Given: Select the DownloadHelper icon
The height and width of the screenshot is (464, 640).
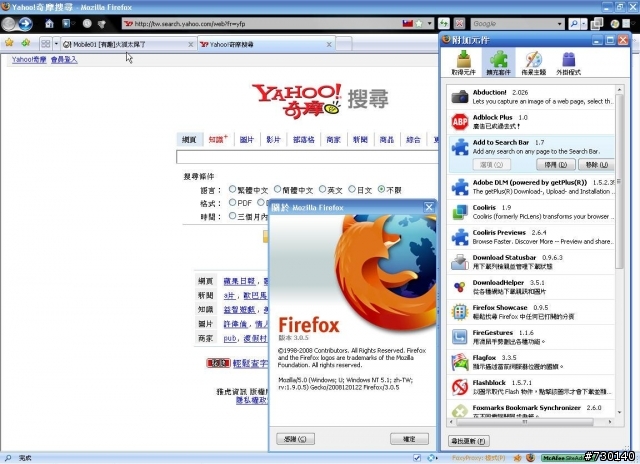Looking at the screenshot, I should [460, 287].
